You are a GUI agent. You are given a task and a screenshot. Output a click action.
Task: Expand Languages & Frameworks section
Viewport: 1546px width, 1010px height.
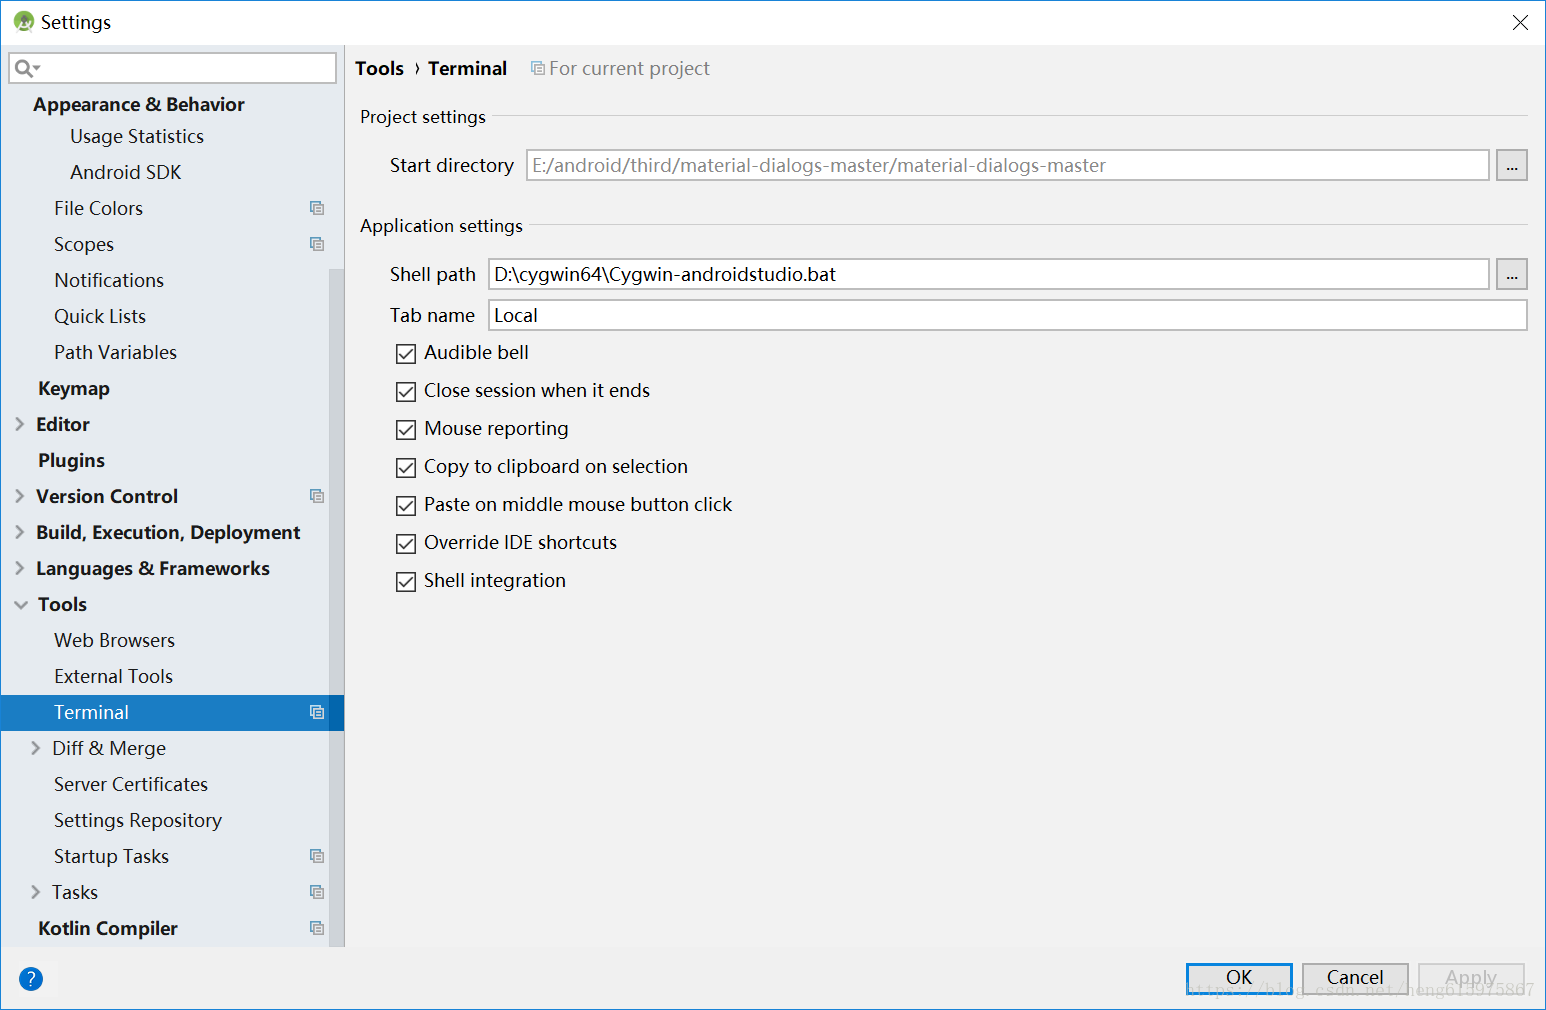coord(20,568)
